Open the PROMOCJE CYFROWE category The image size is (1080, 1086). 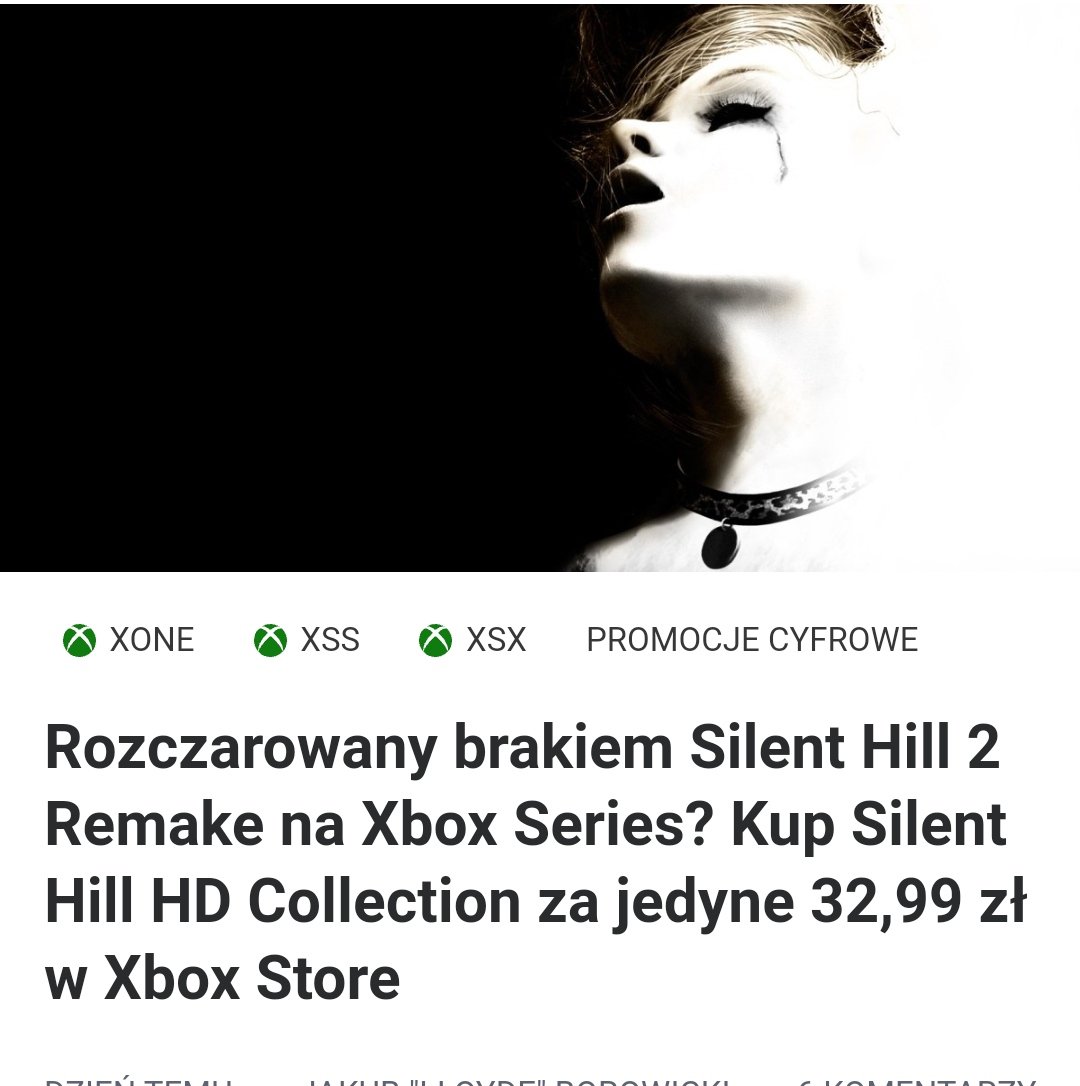coord(752,640)
